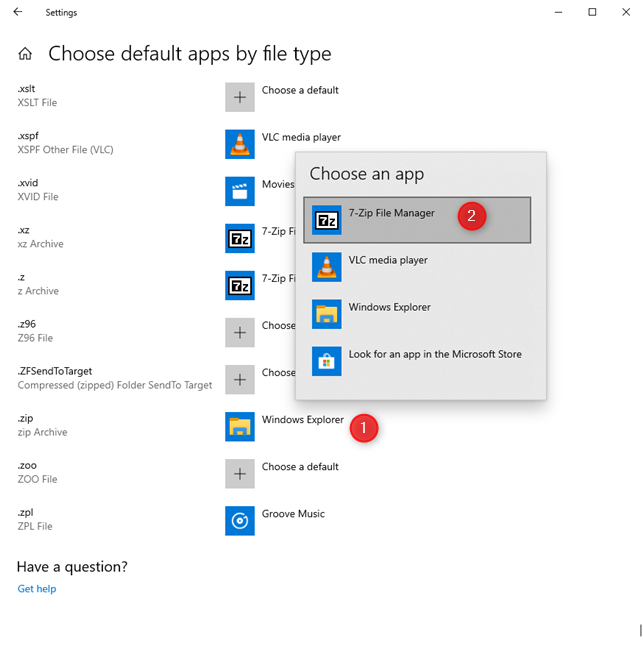Select Windows Explorer in popup list
This screenshot has height=648, width=643.
pos(417,314)
